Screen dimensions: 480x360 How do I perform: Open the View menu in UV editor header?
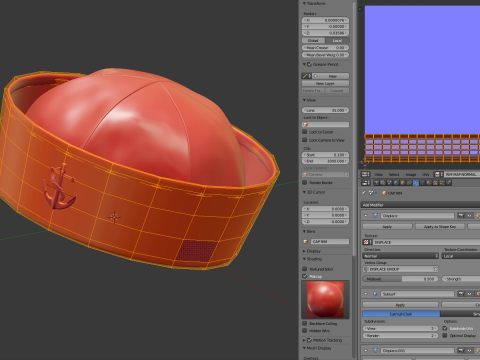tap(378, 174)
